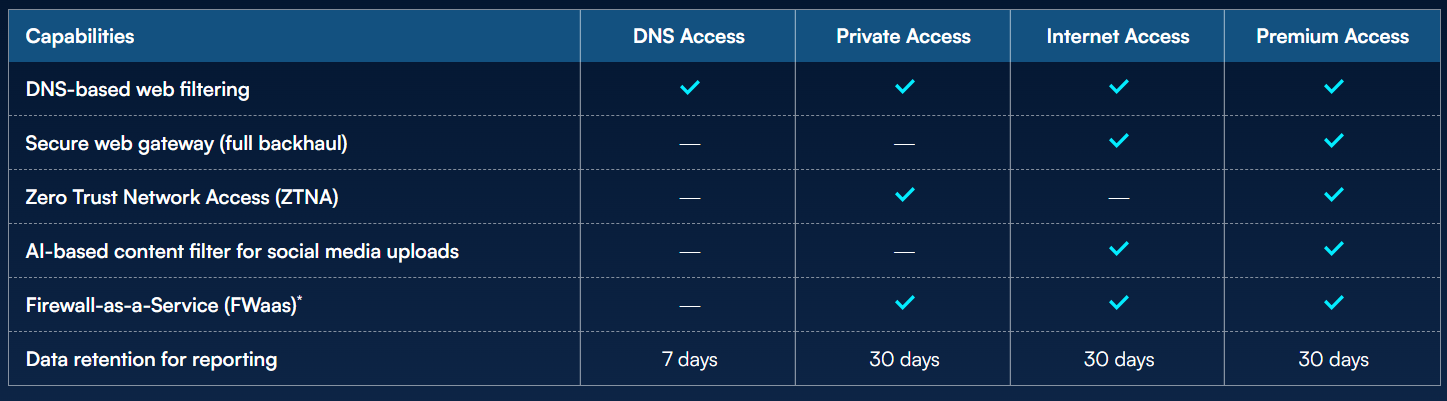Click the Firewall-as-a-Service (FWaas) row label

(x=164, y=306)
